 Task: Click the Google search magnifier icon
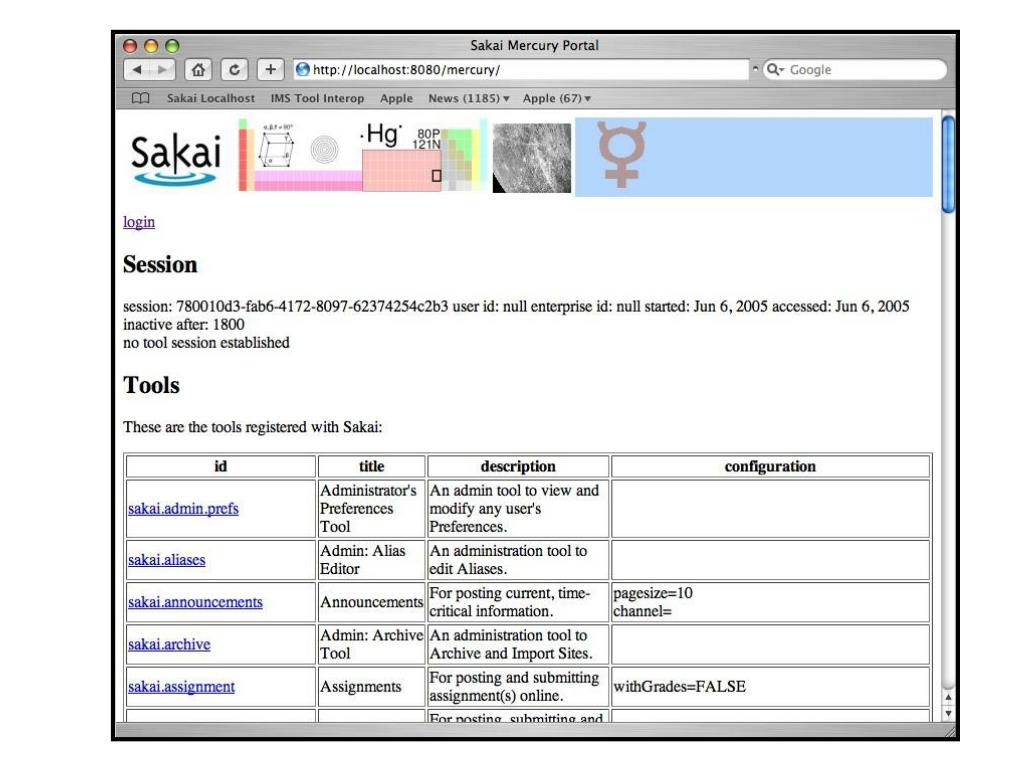pos(774,69)
